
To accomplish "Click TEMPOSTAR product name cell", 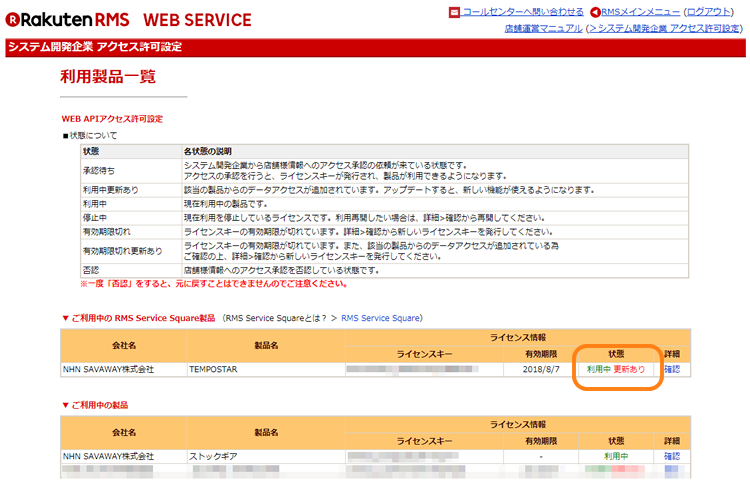I will click(266, 369).
